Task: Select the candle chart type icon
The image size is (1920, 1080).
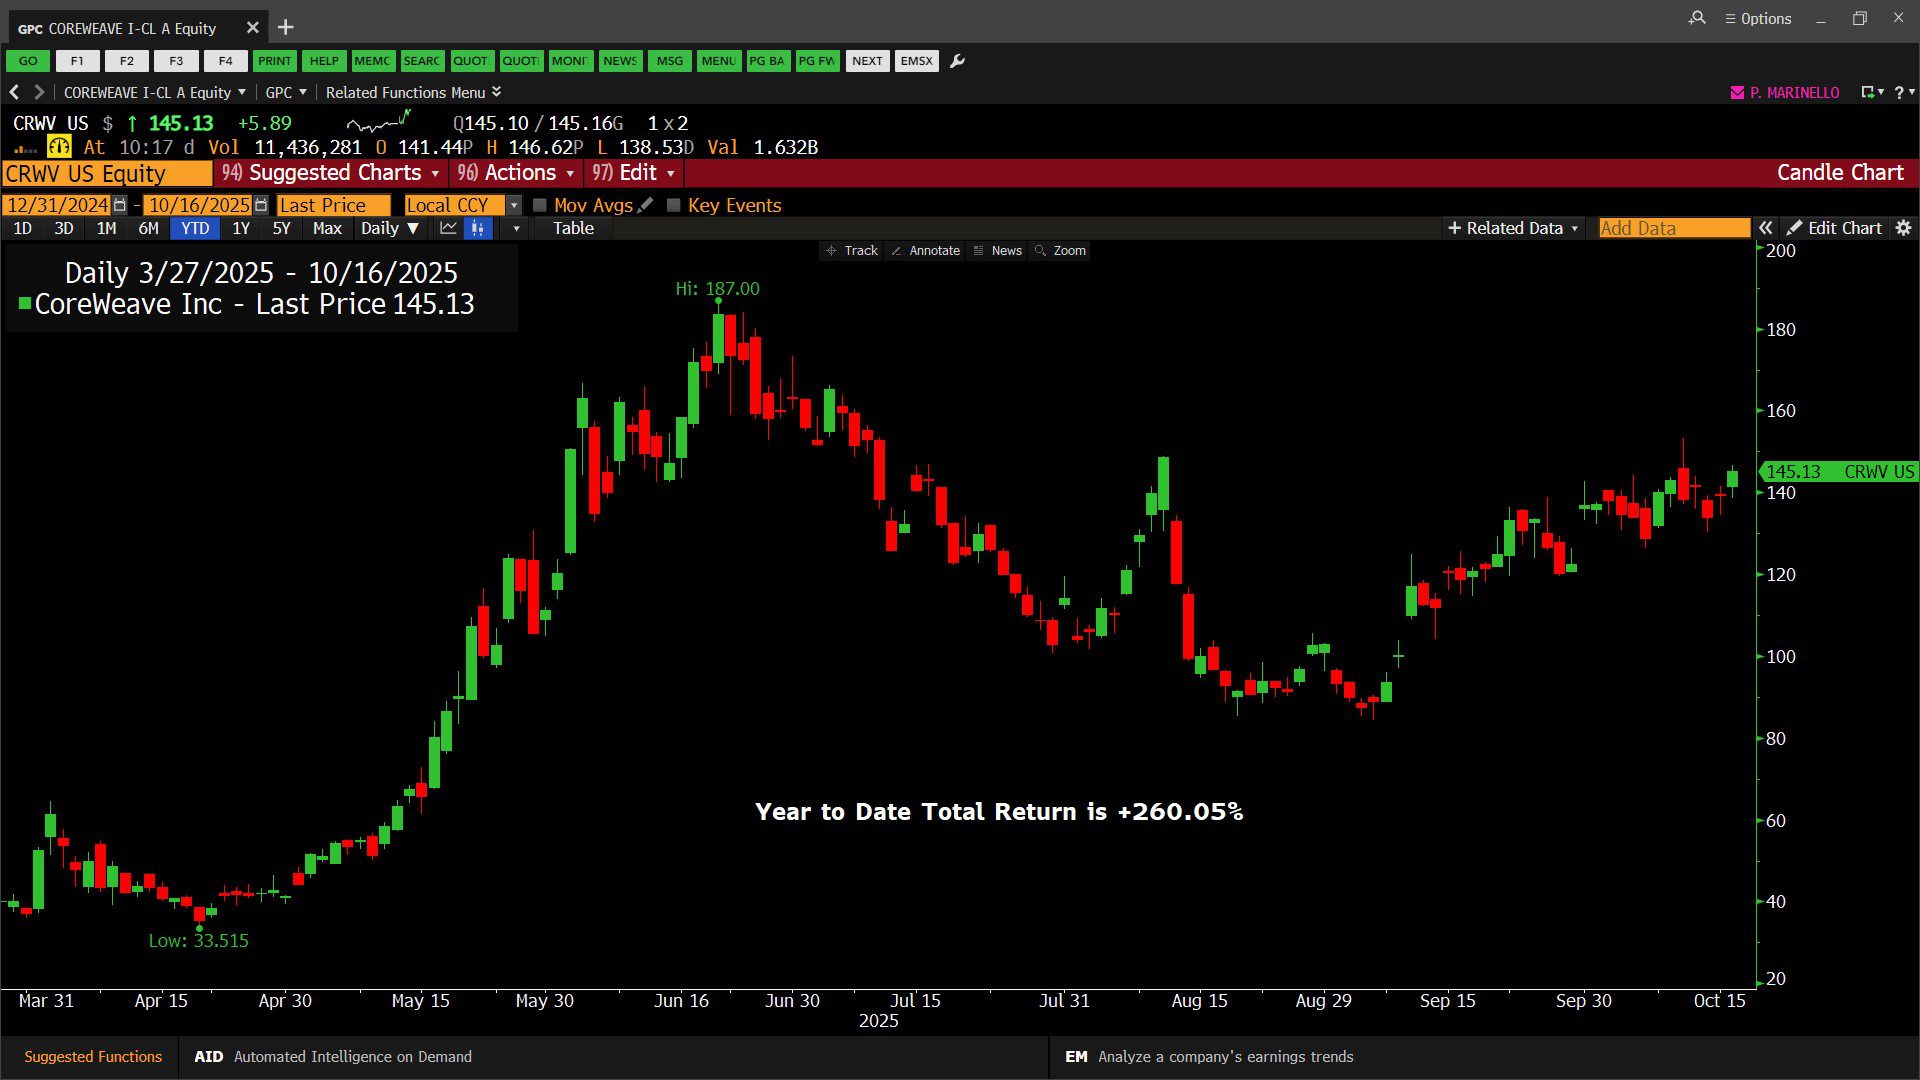Action: click(478, 228)
